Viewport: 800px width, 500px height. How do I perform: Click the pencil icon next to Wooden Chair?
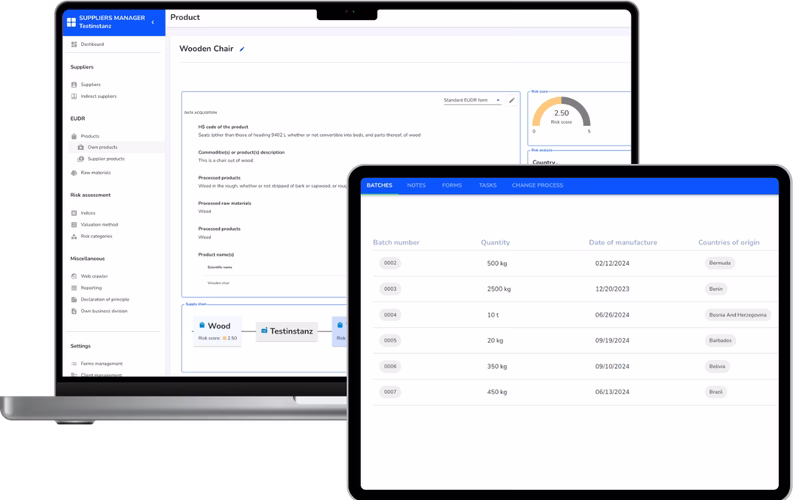pos(242,49)
